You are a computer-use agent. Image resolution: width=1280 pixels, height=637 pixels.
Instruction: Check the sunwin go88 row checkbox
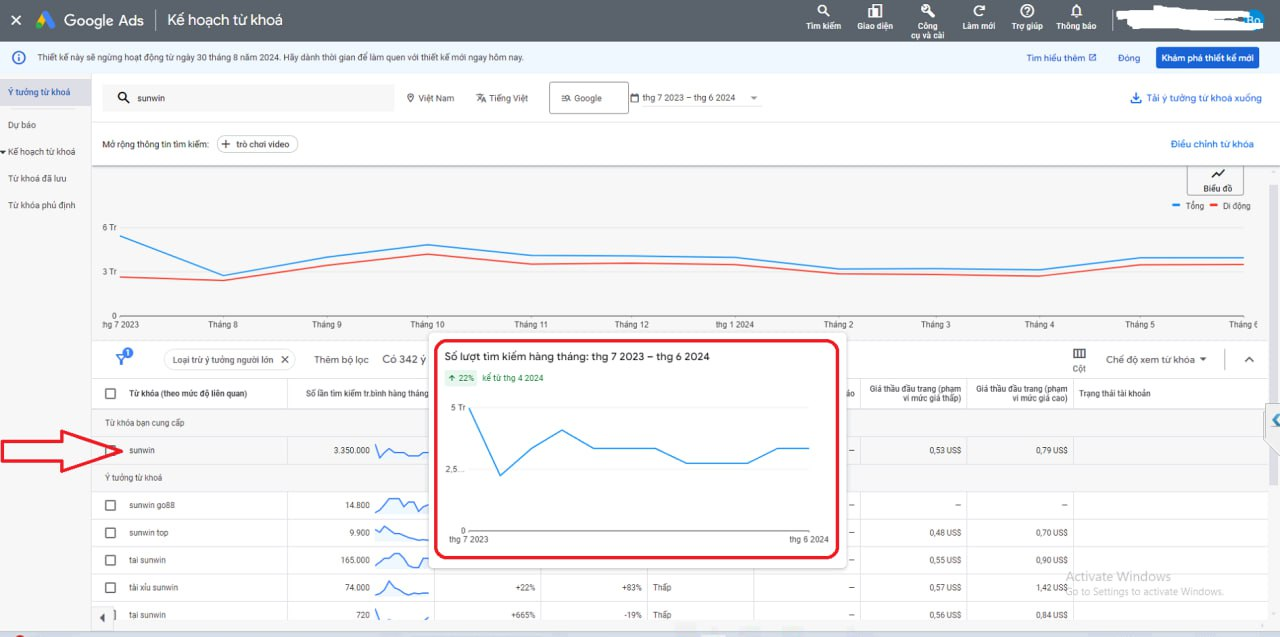pos(110,505)
